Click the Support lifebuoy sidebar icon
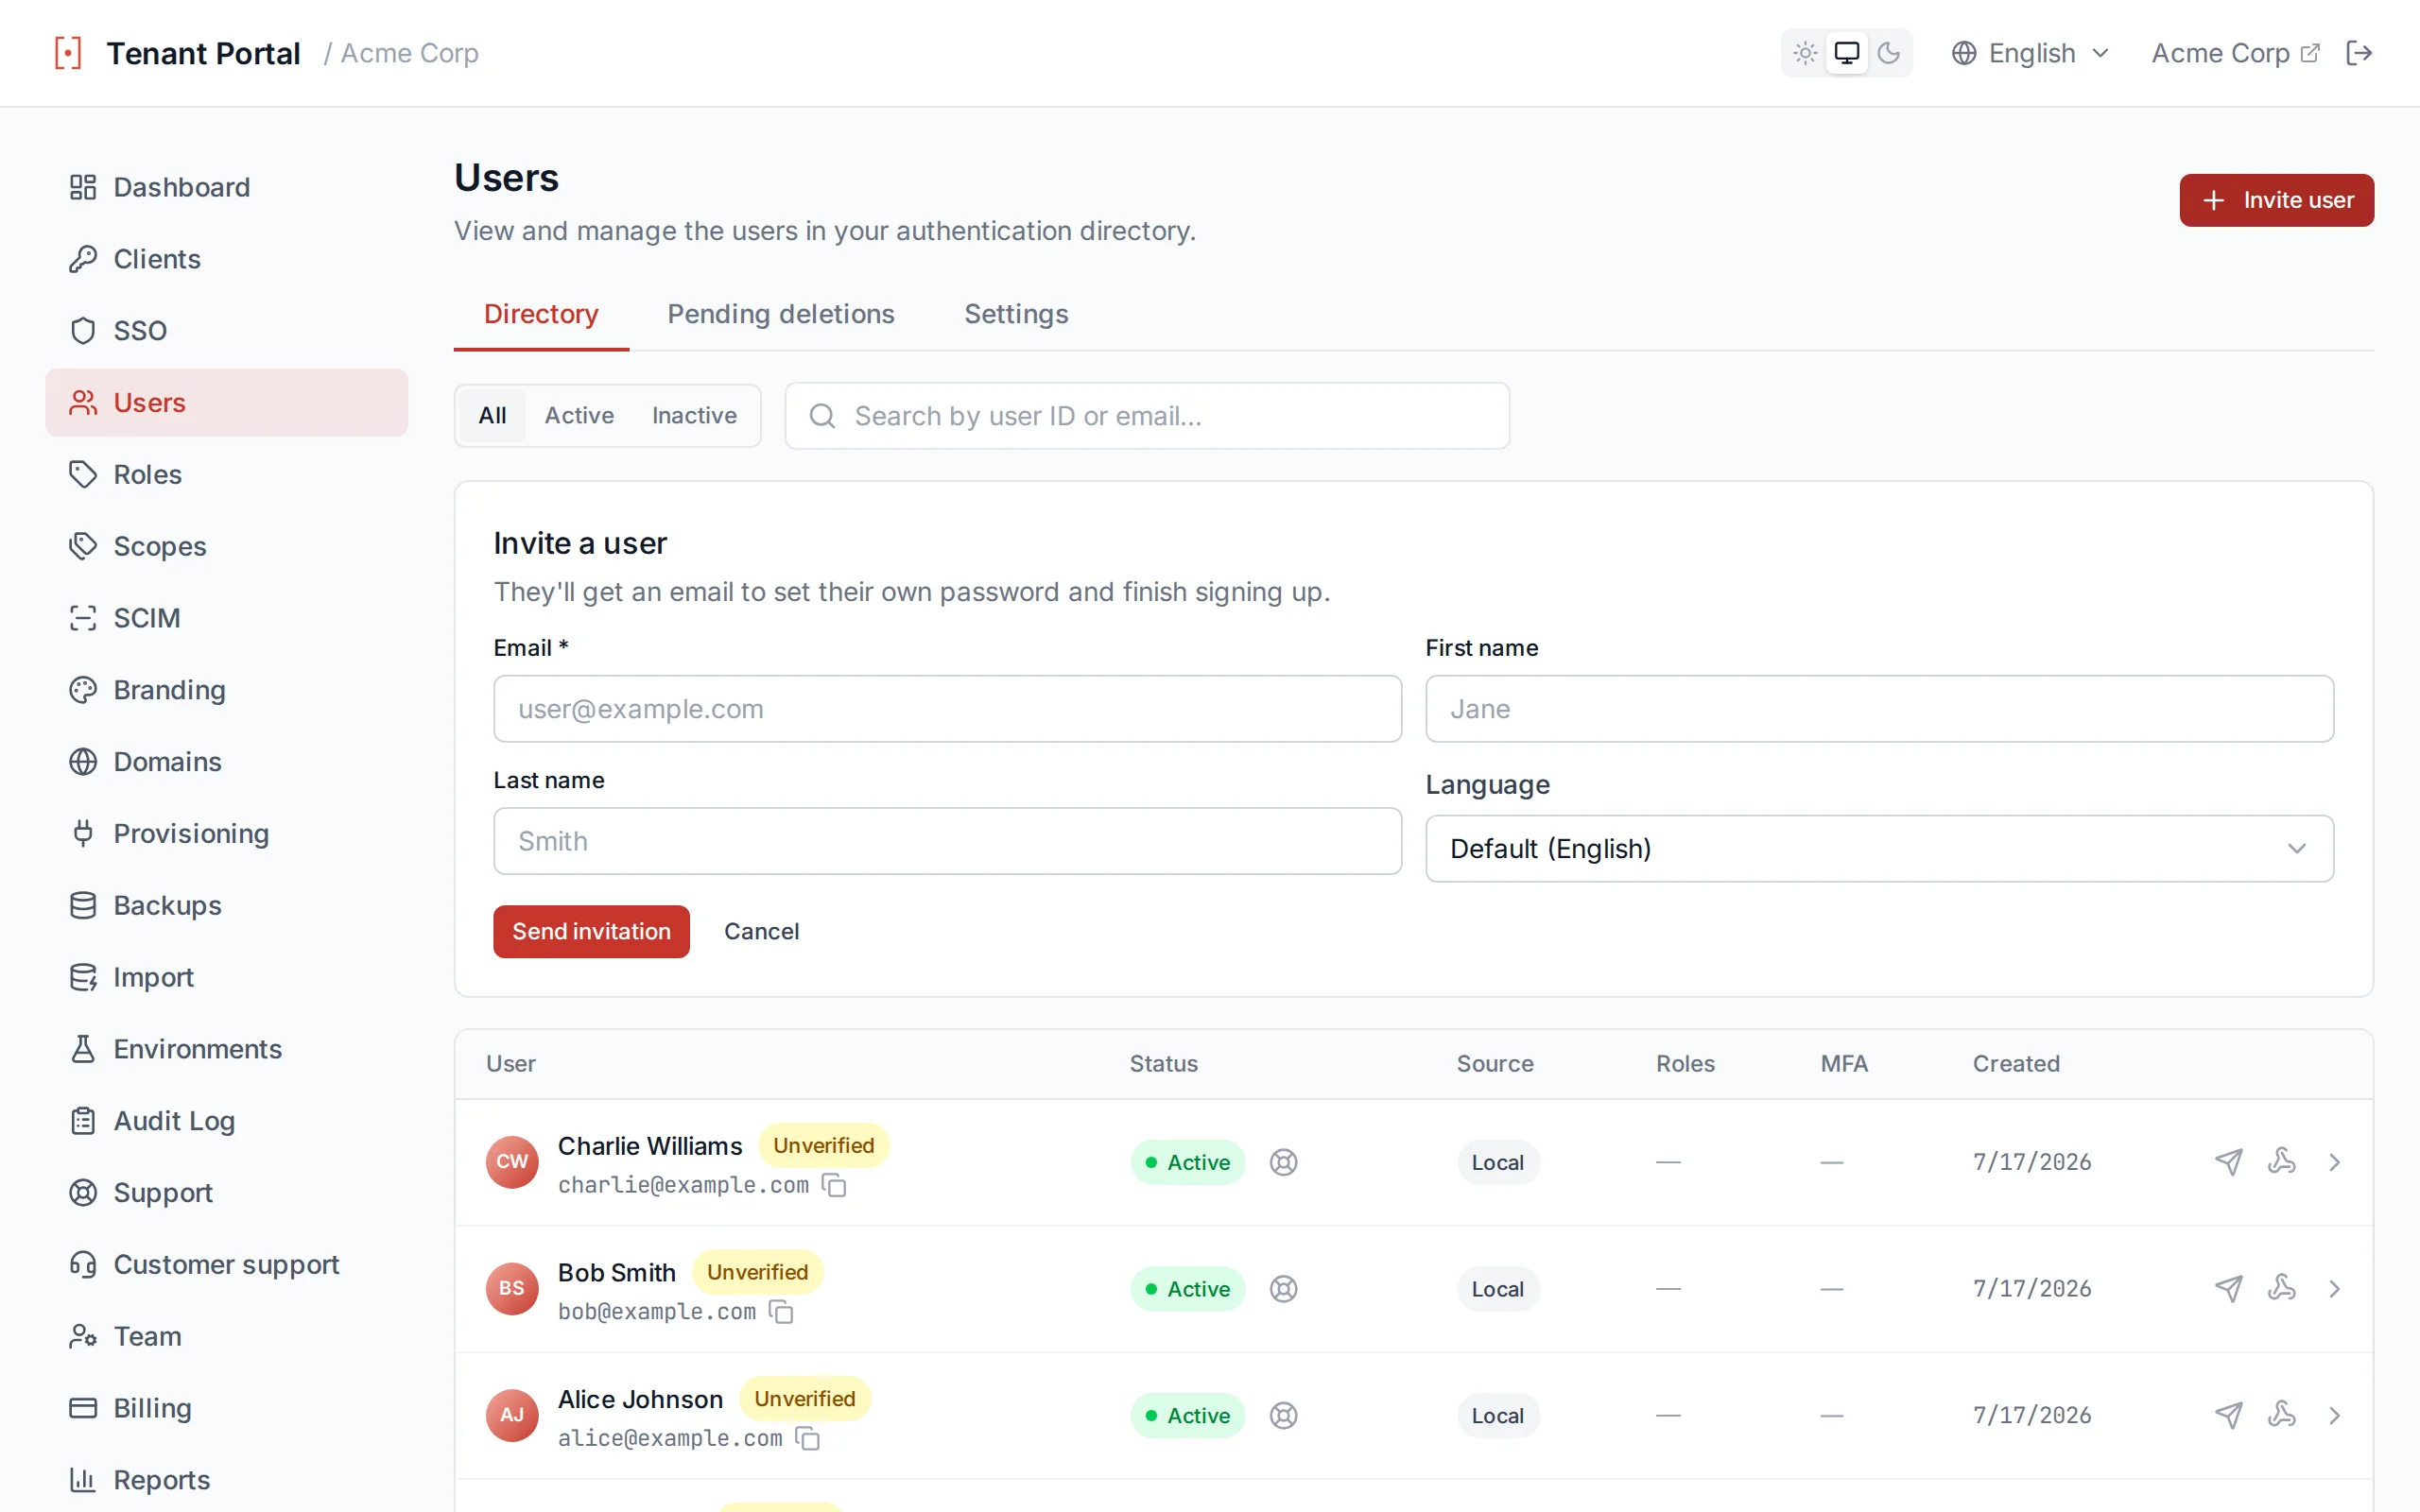This screenshot has height=1512, width=2420. pyautogui.click(x=83, y=1193)
